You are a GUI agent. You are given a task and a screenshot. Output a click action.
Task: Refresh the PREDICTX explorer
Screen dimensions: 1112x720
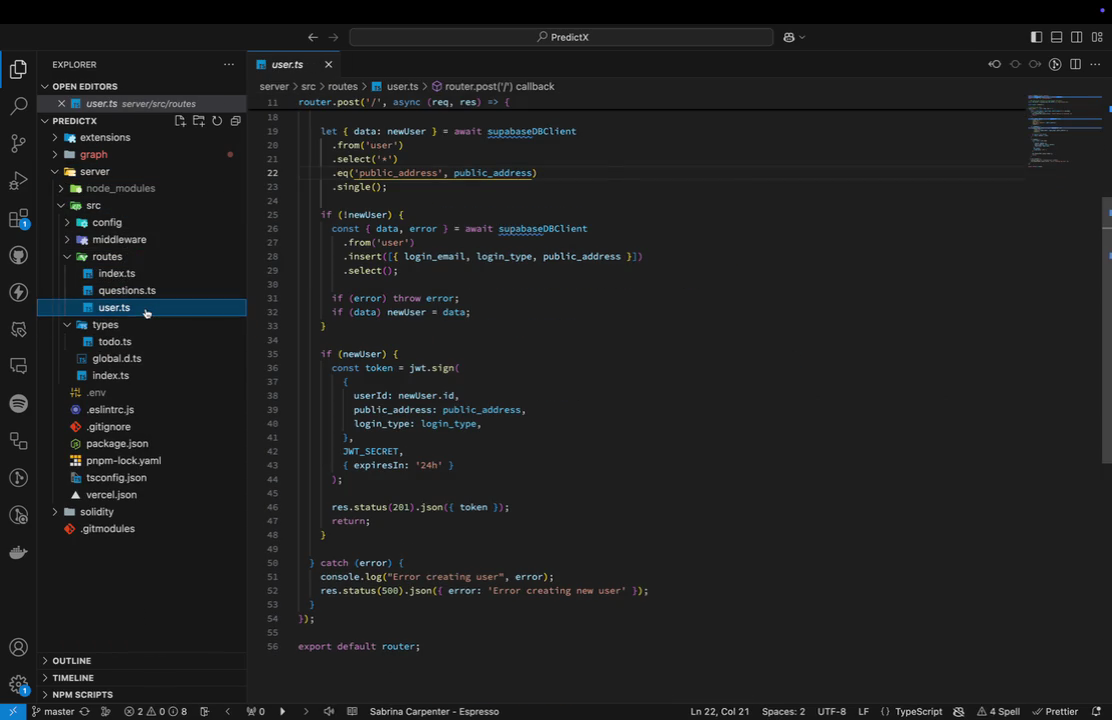pyautogui.click(x=217, y=121)
